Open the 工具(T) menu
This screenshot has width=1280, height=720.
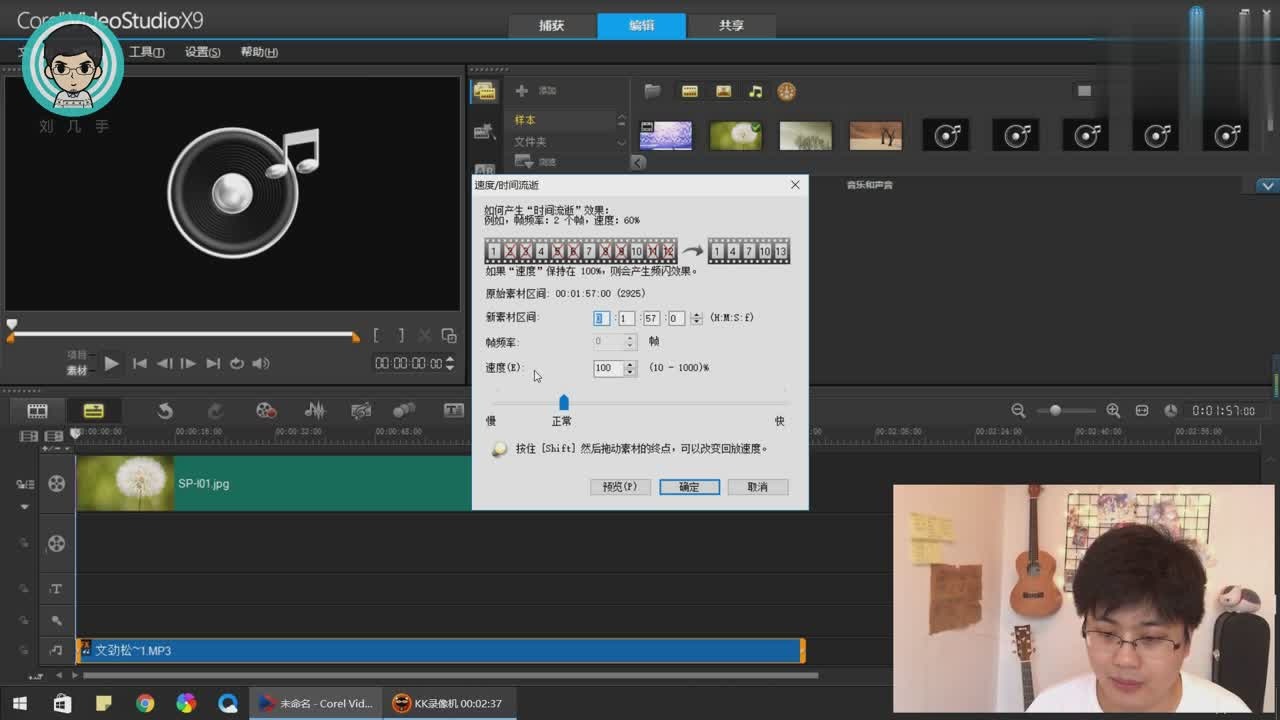(x=146, y=52)
